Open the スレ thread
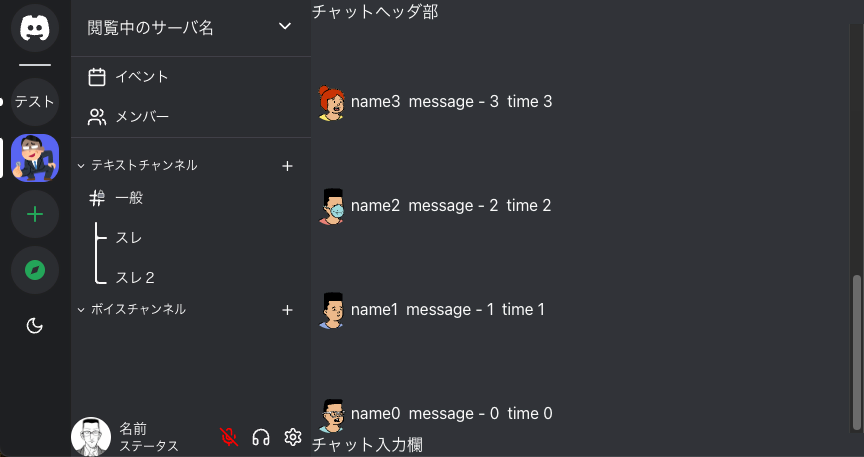This screenshot has width=864, height=457. [x=129, y=238]
